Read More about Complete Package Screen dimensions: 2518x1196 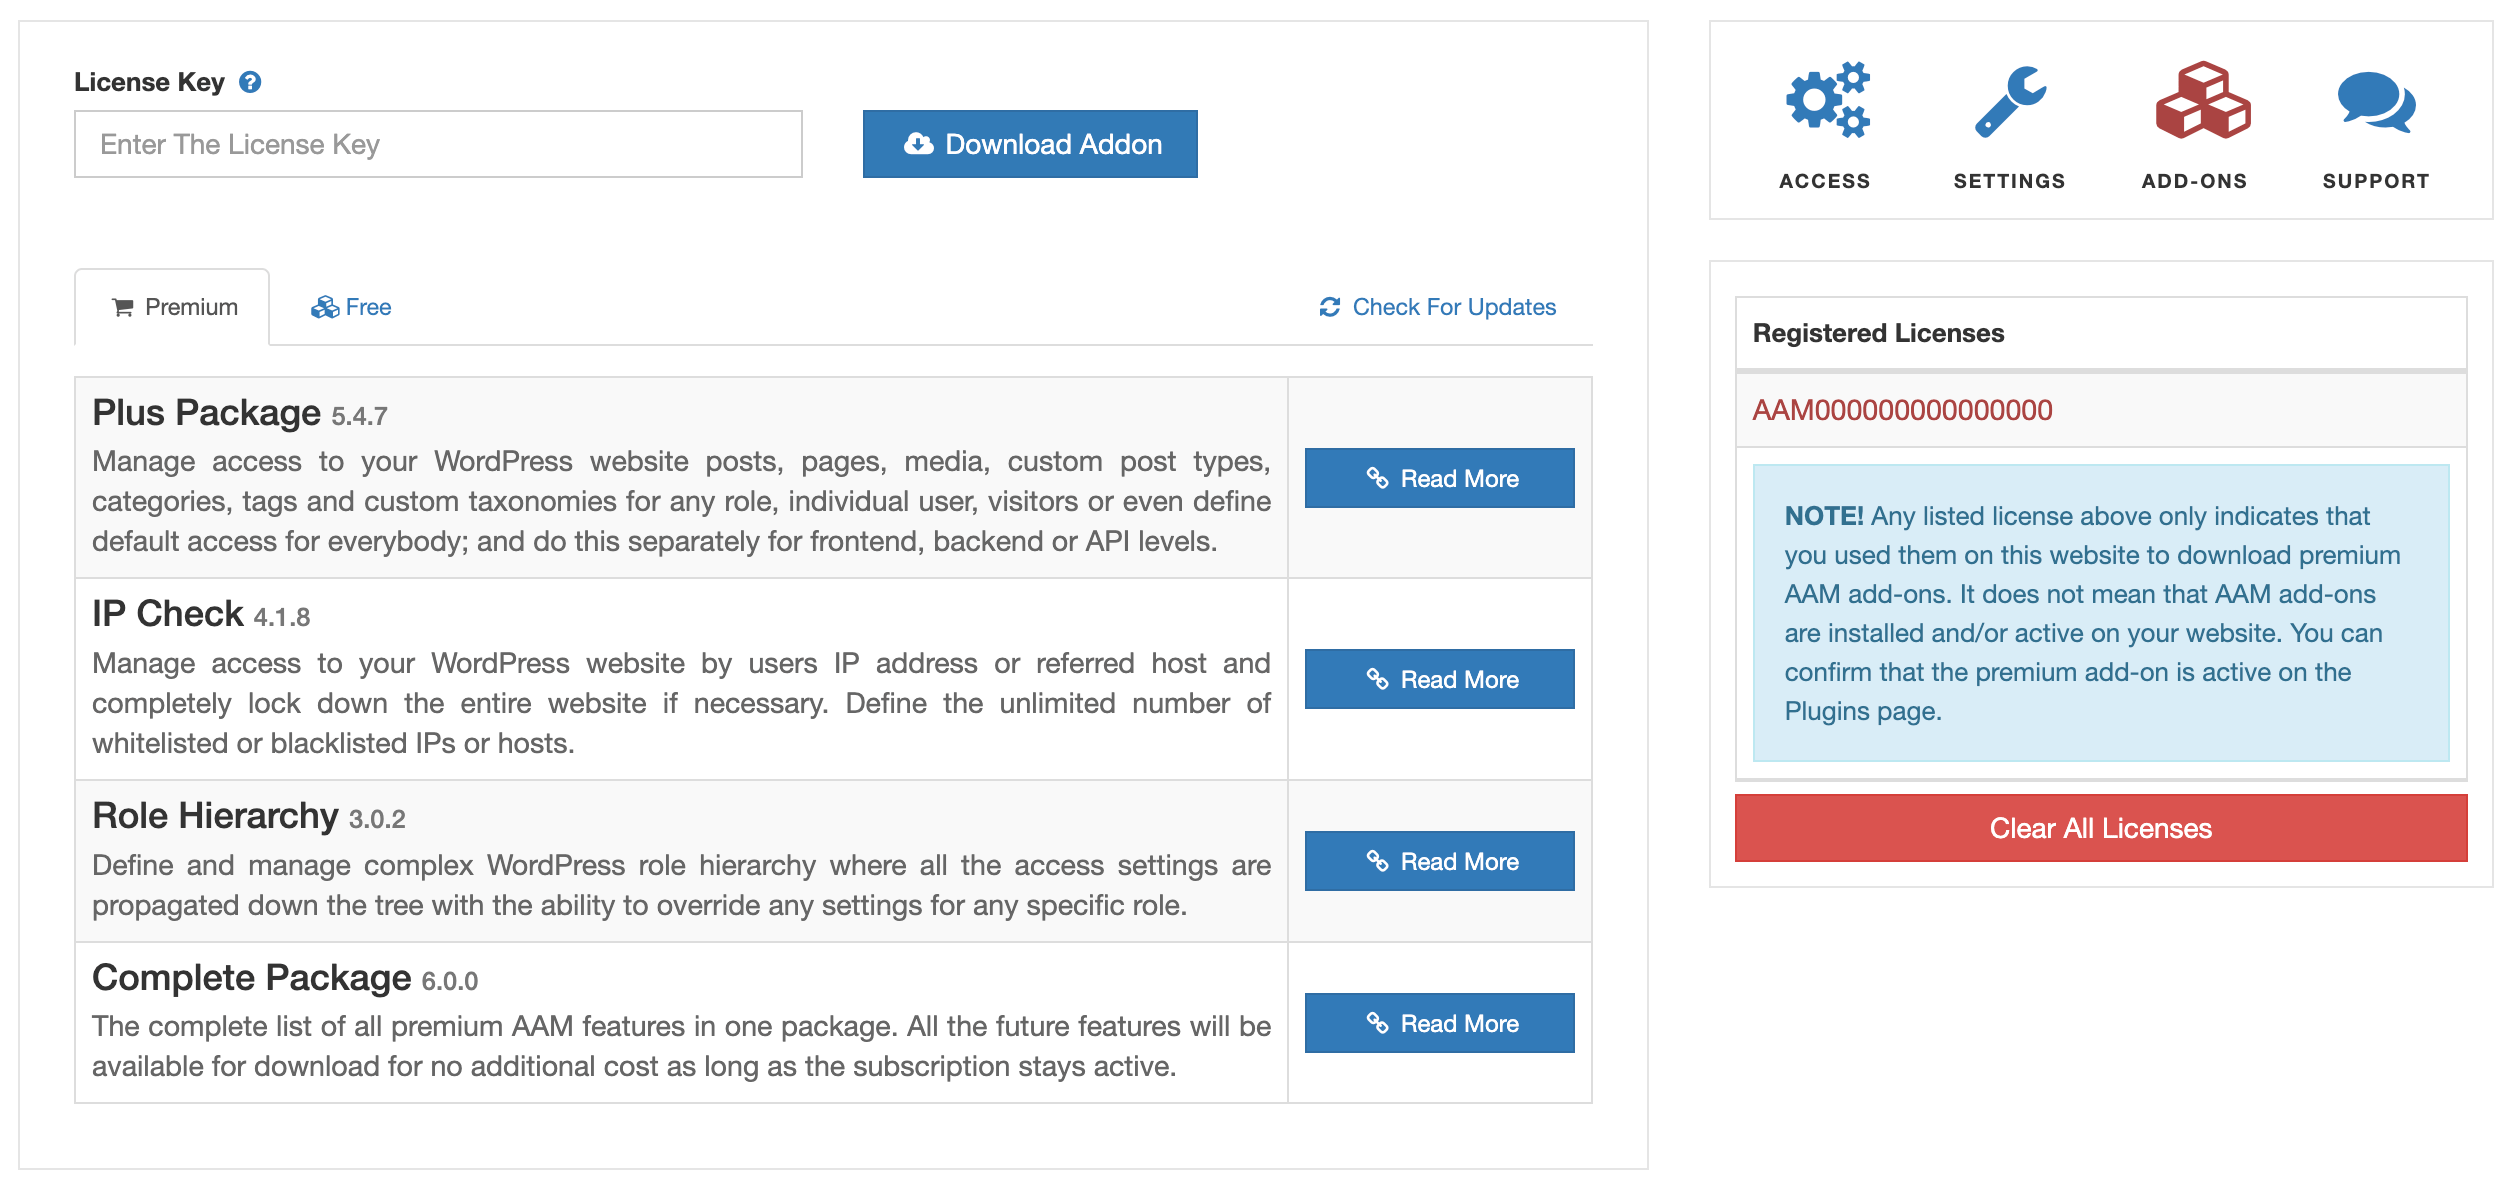pyautogui.click(x=1439, y=1023)
